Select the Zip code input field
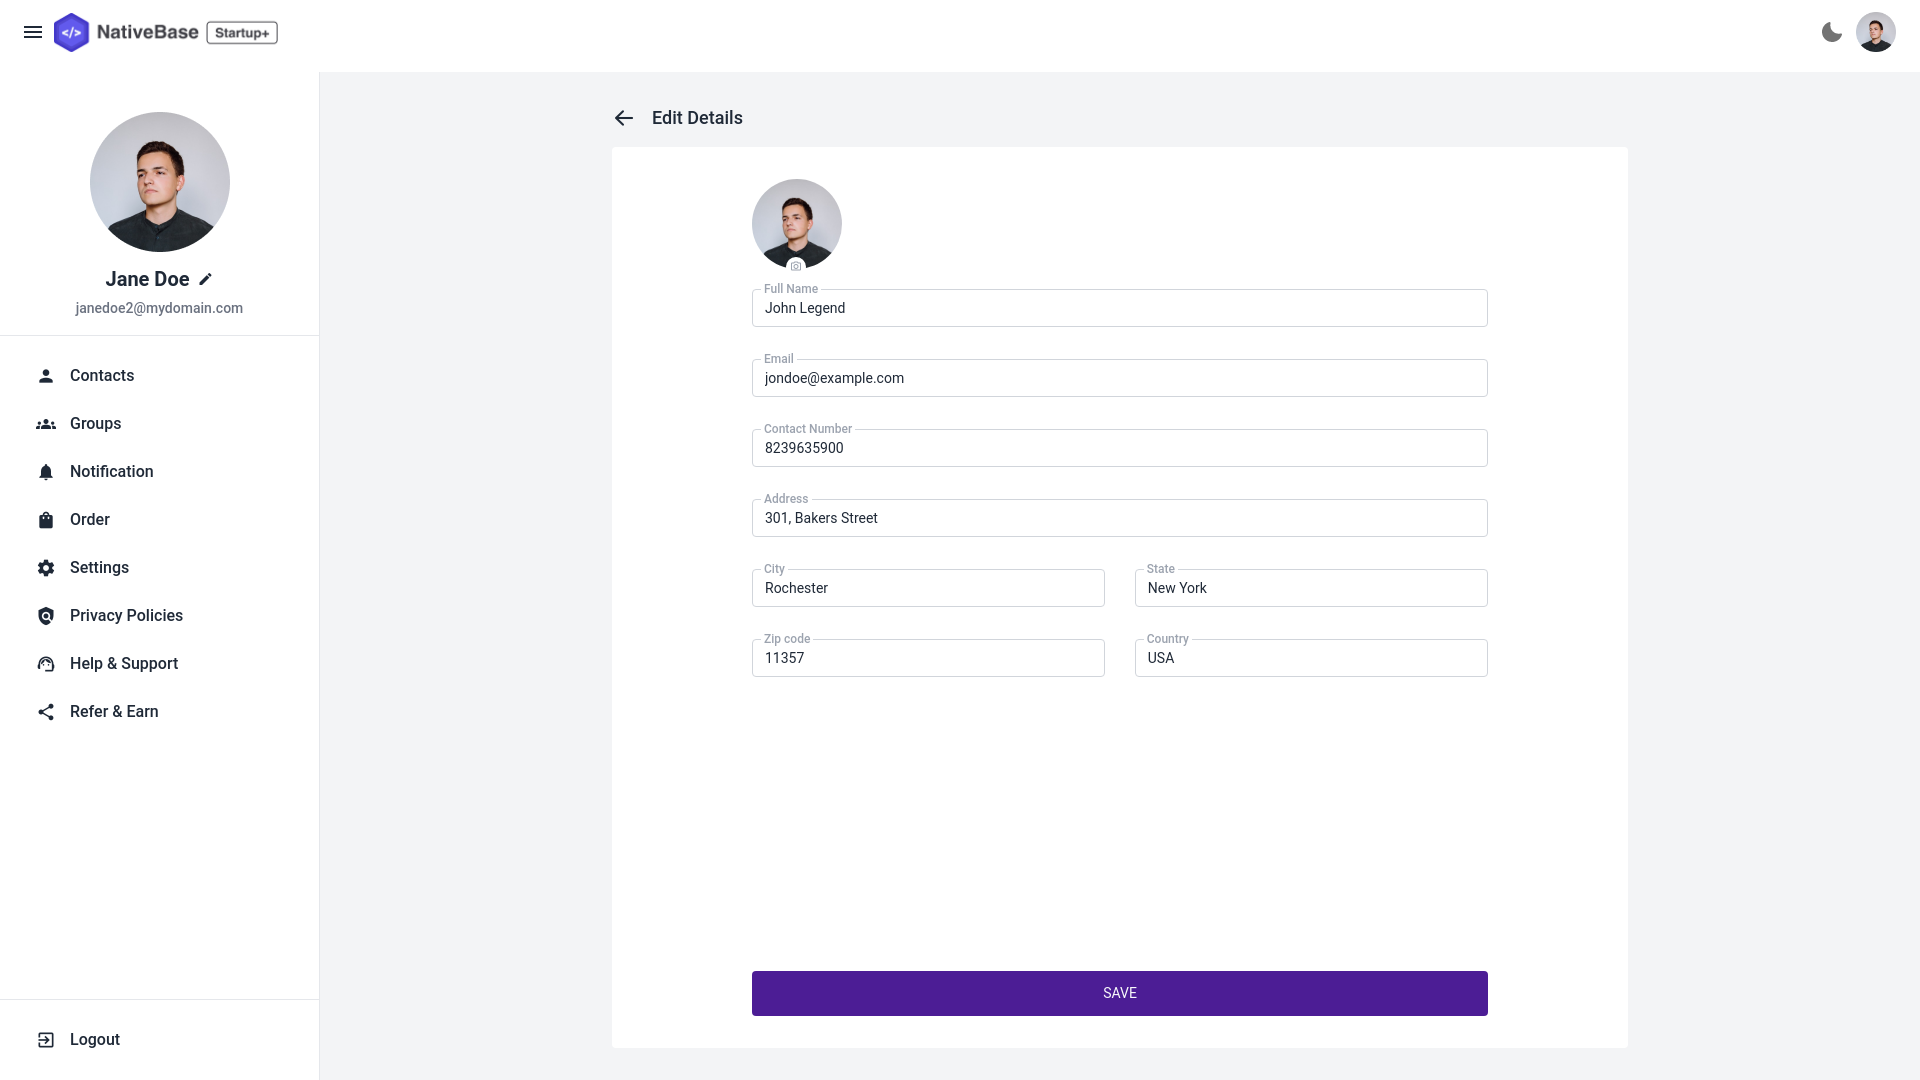 tap(927, 657)
